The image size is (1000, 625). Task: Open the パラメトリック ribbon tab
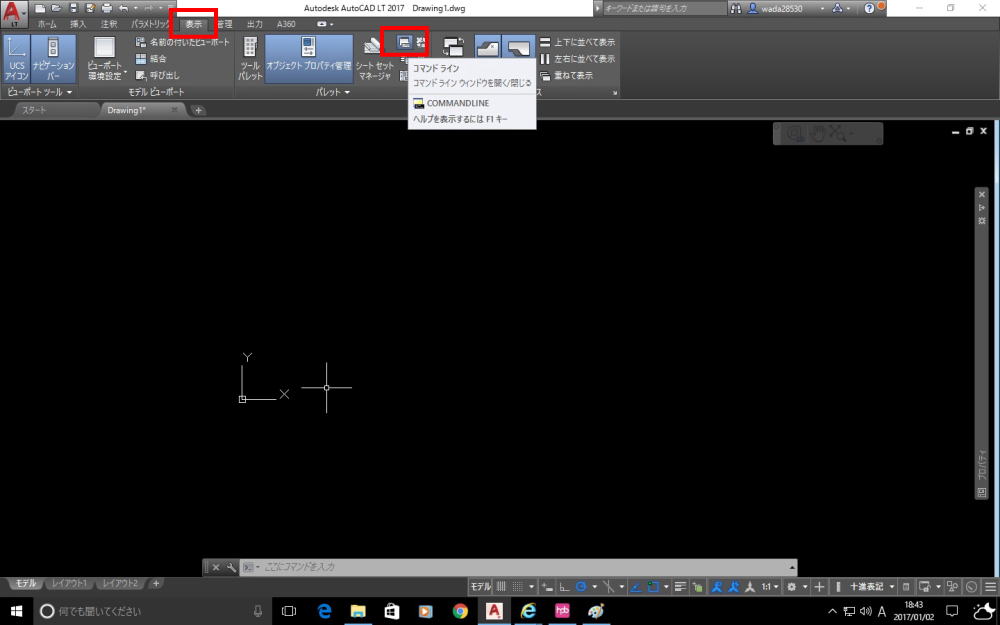point(151,24)
